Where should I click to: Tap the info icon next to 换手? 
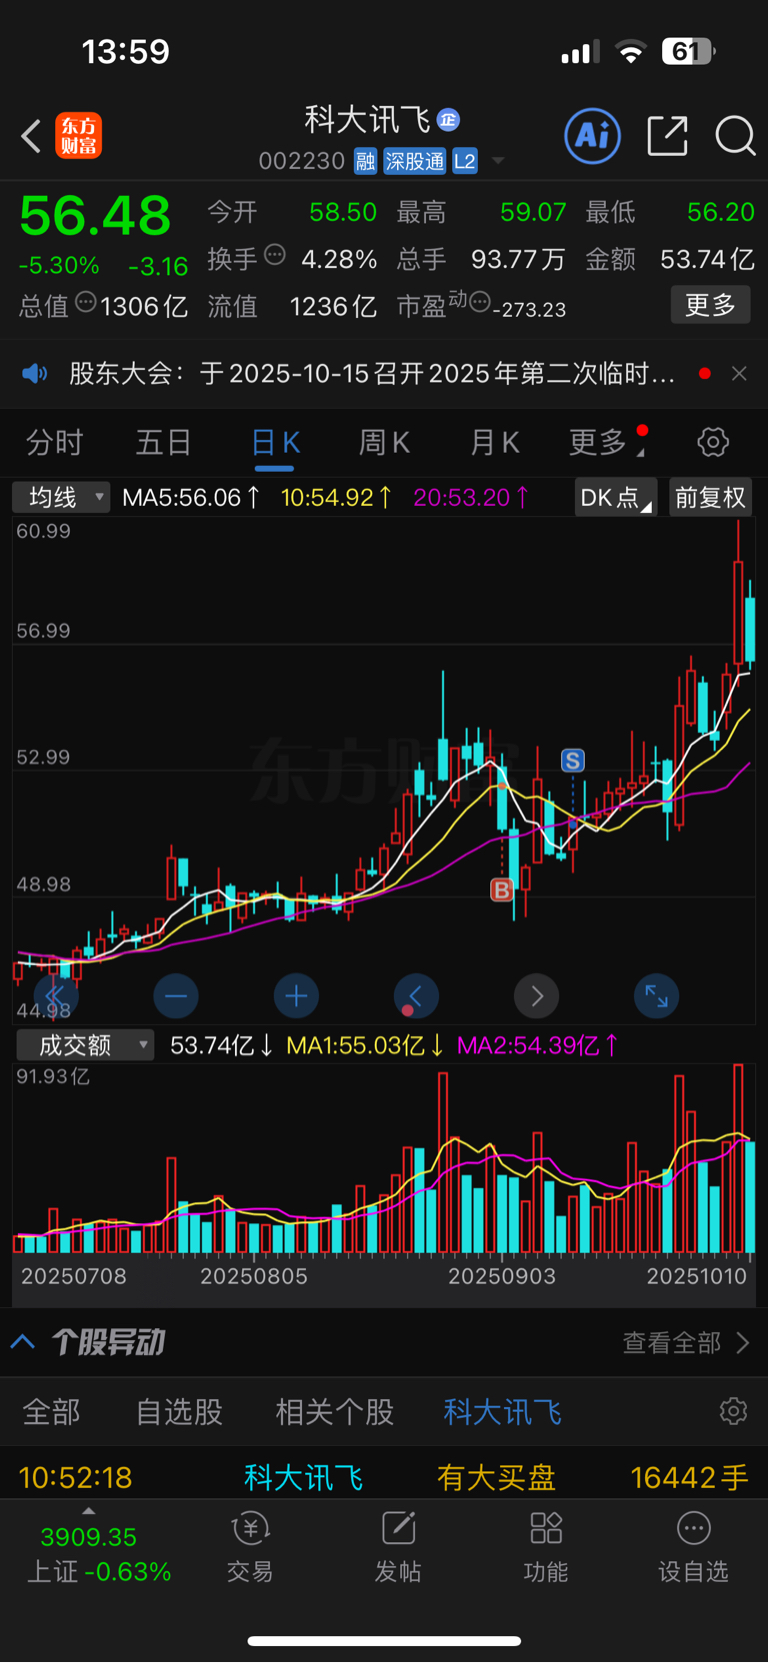pos(274,254)
